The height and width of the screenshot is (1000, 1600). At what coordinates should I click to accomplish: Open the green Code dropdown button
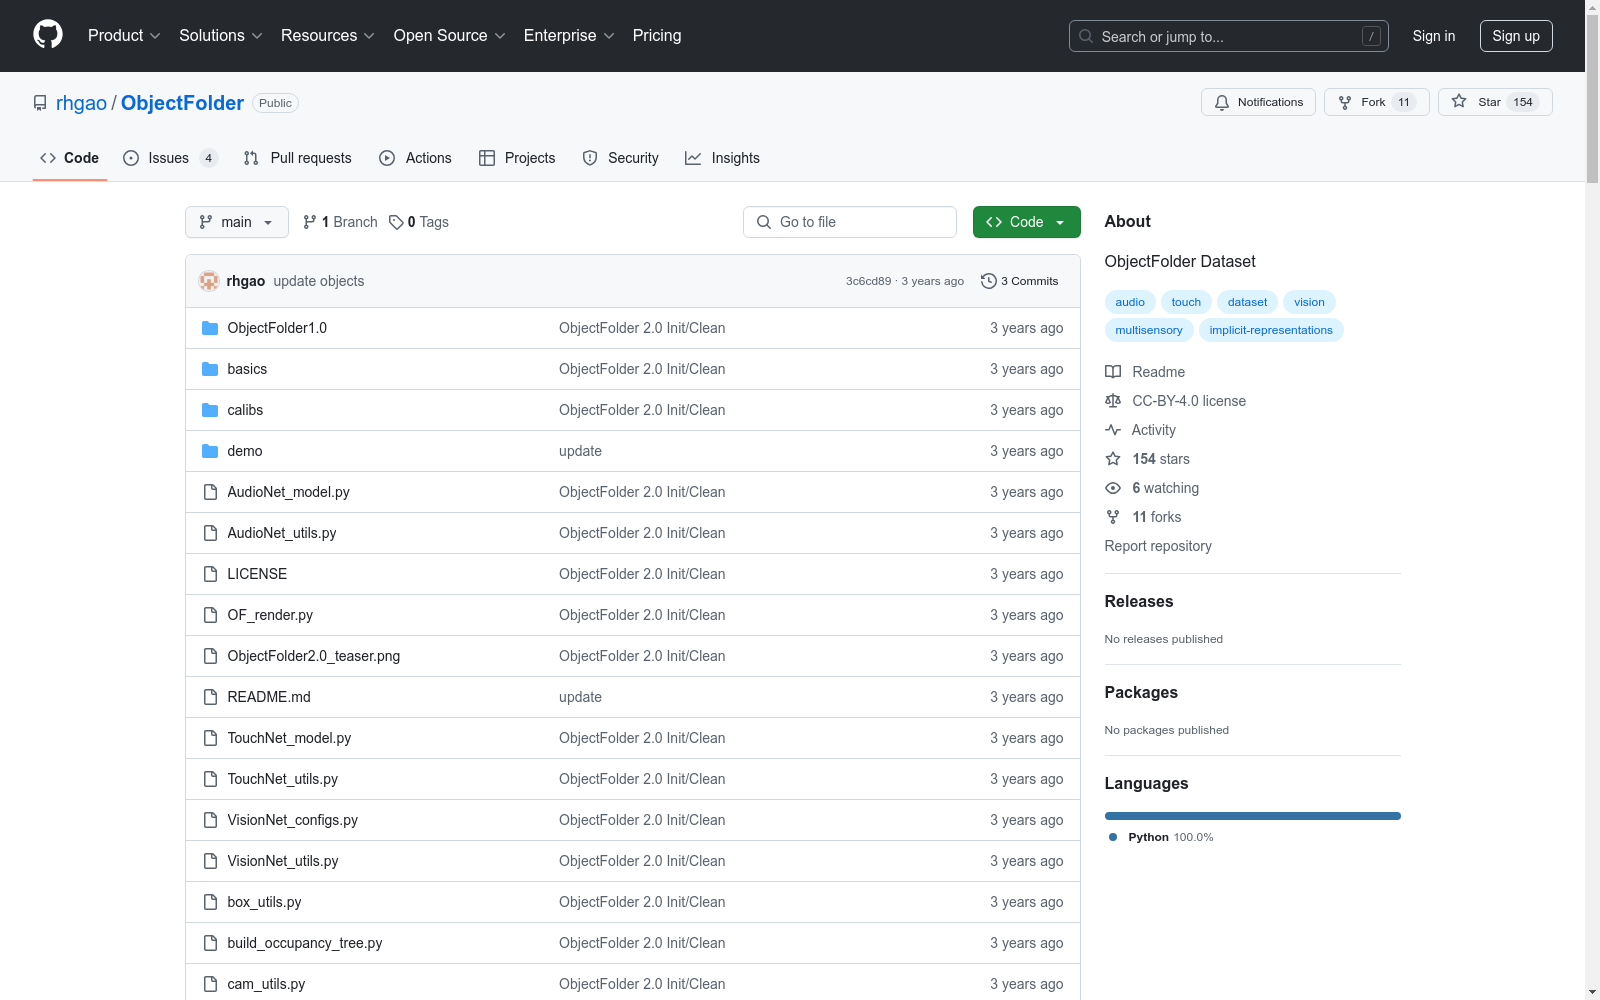(1026, 222)
